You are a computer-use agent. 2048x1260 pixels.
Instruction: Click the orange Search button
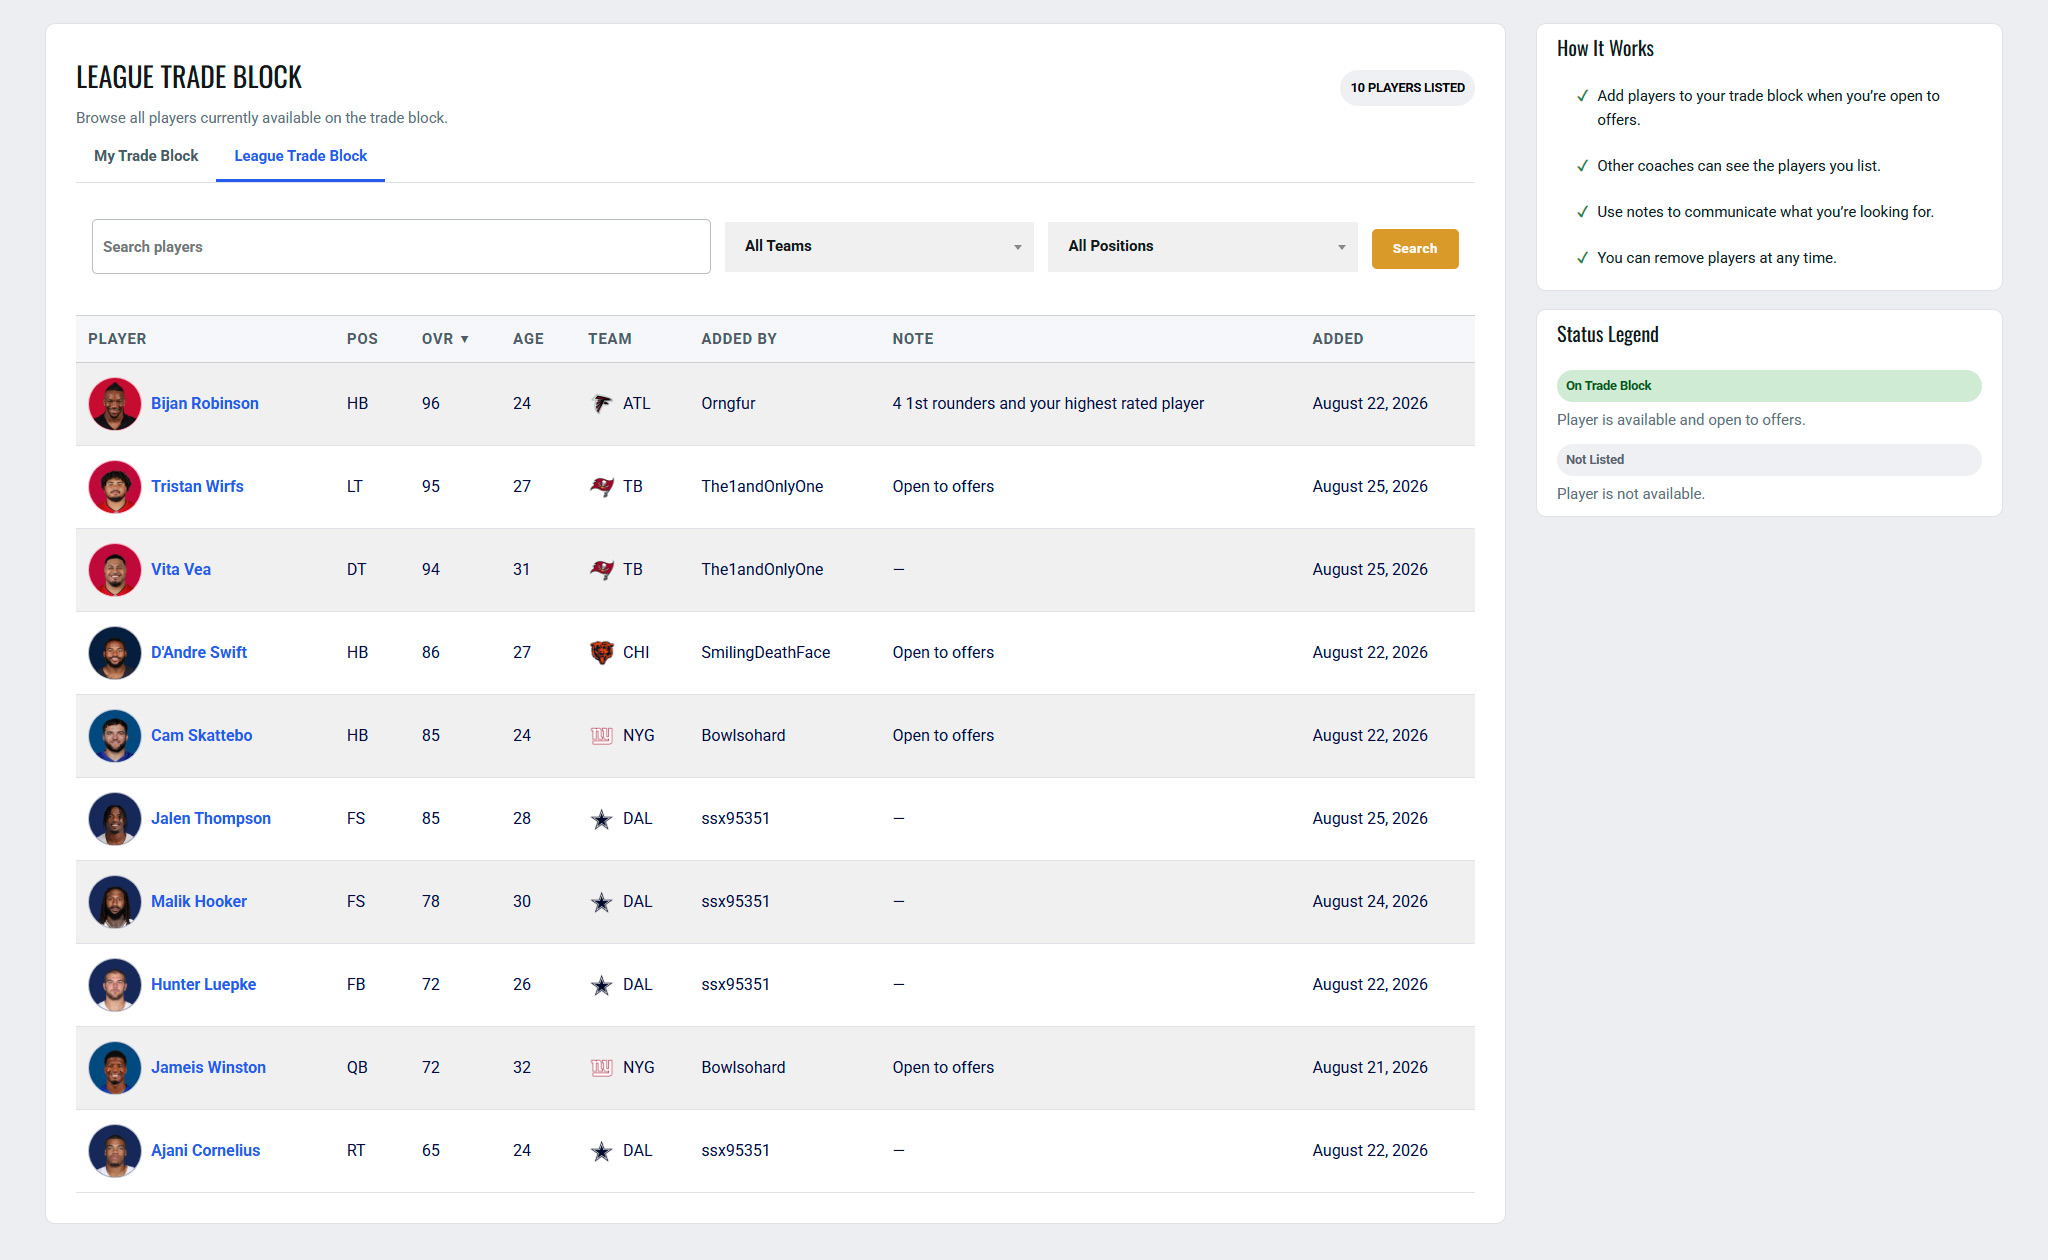coord(1414,248)
